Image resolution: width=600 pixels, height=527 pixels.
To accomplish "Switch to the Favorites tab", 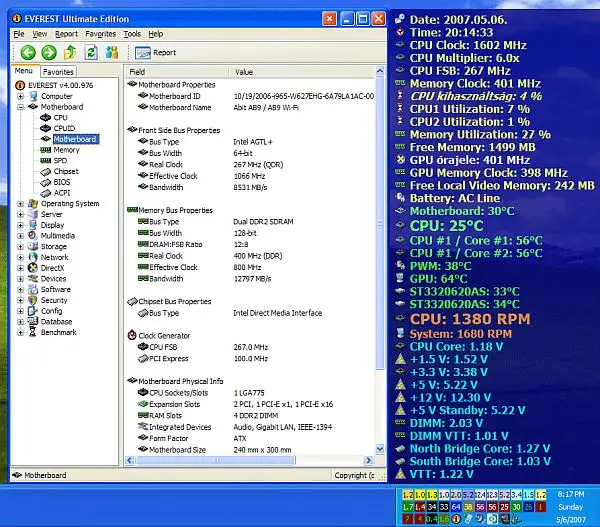I will (x=58, y=72).
